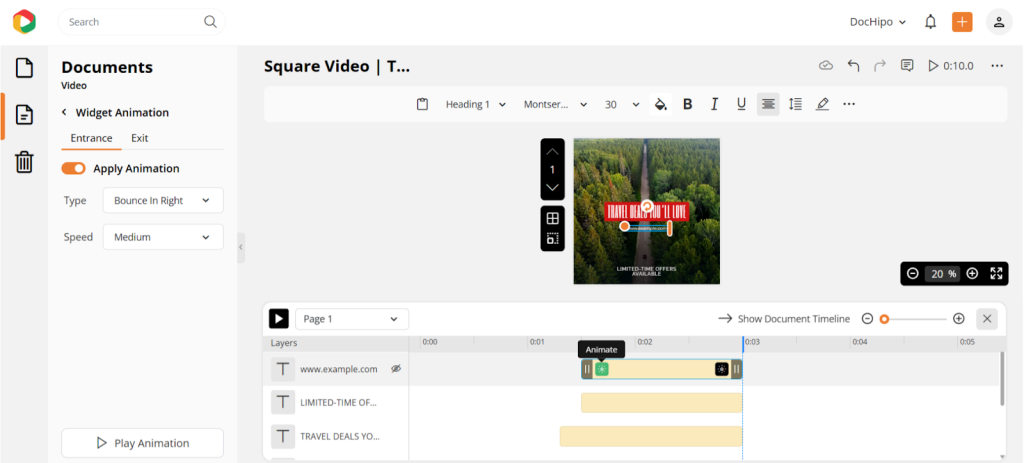Open the user profile avatar
The width and height of the screenshot is (1024, 463).
(999, 22)
